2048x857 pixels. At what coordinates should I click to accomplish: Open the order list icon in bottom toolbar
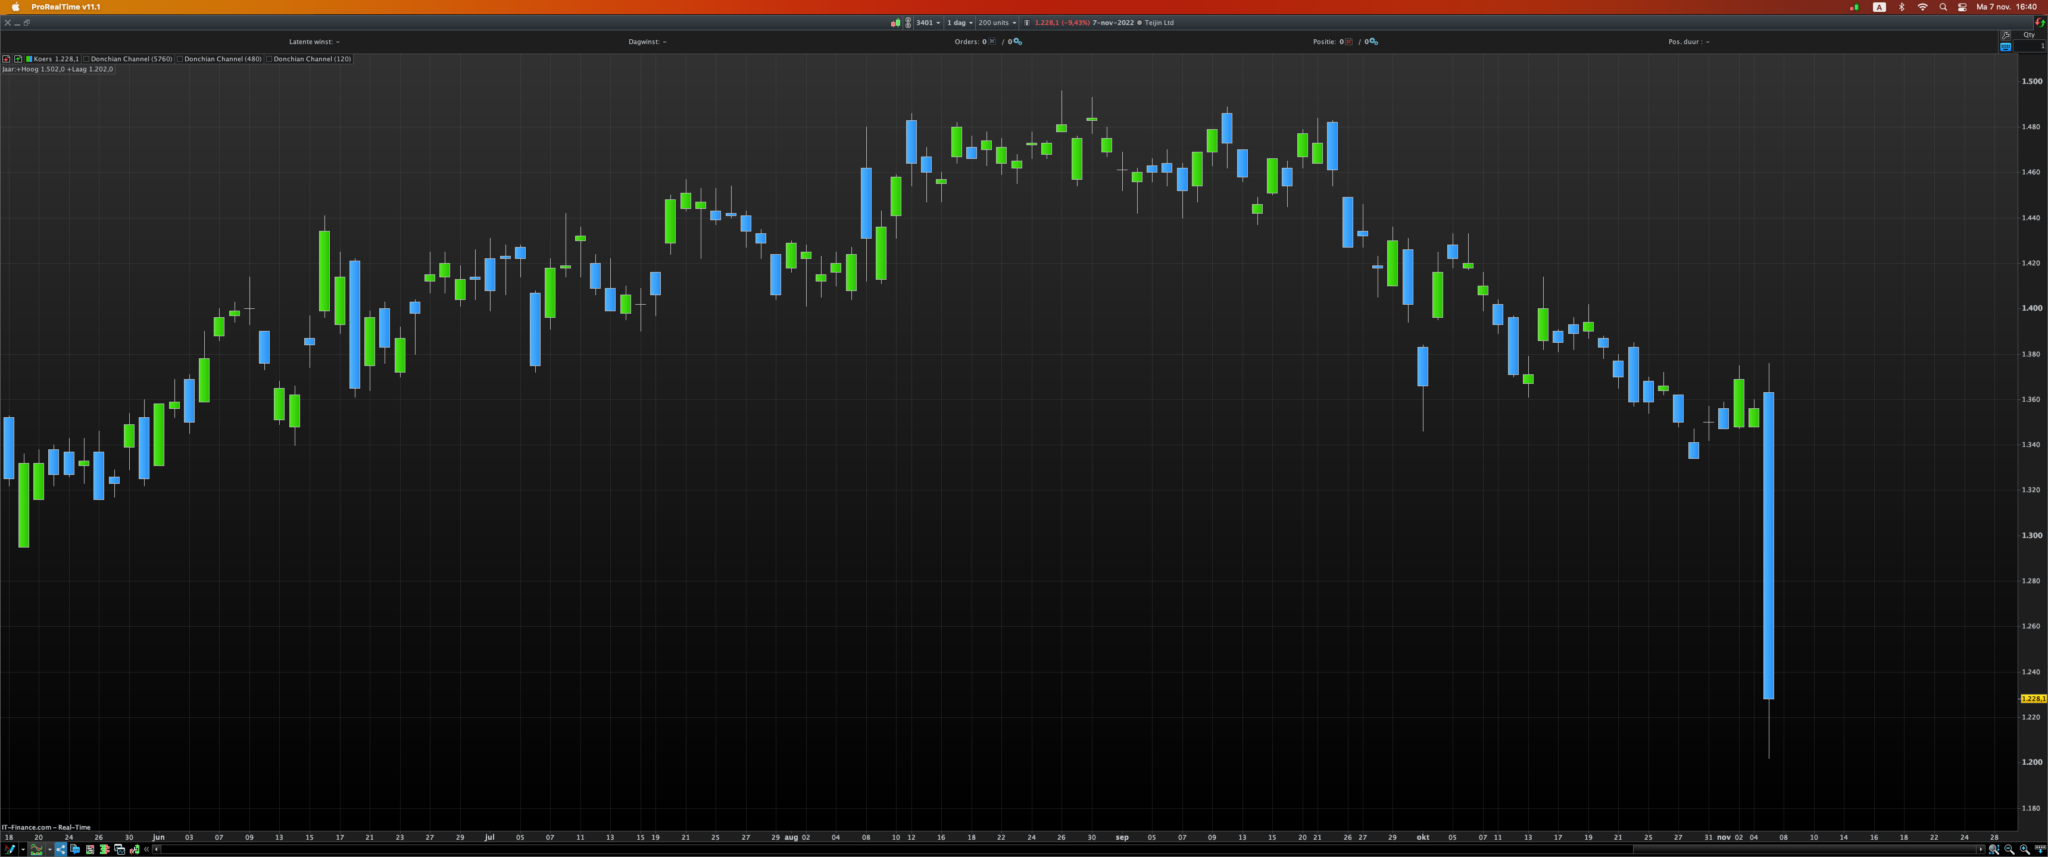coord(90,849)
